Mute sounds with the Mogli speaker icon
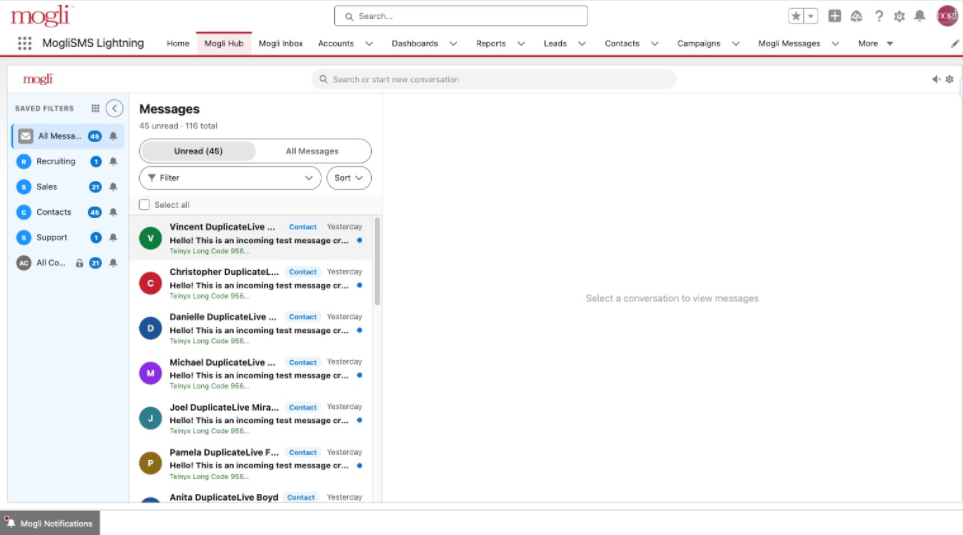This screenshot has height=535, width=963. 936,79
